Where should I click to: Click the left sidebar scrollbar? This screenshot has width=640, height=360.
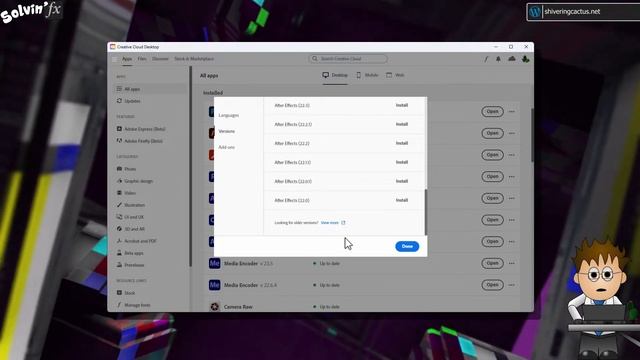[x=190, y=167]
